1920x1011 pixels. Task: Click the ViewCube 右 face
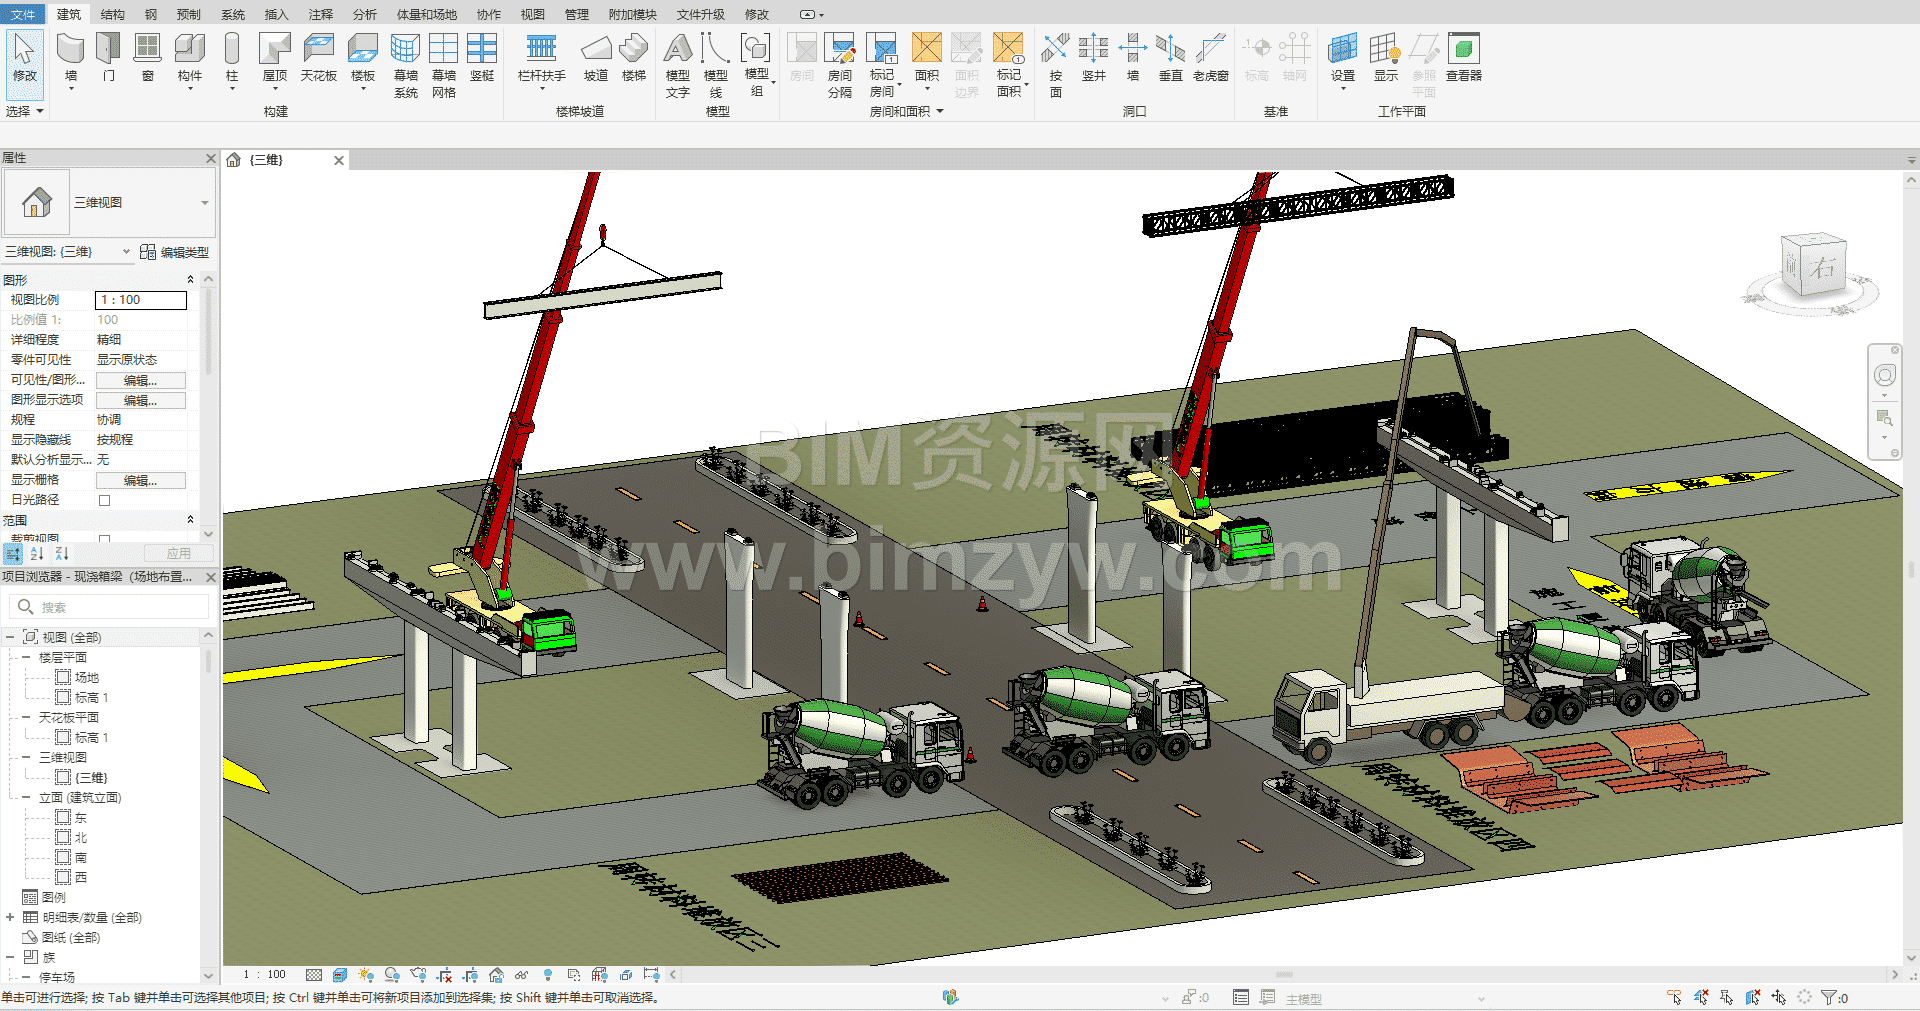click(1821, 267)
